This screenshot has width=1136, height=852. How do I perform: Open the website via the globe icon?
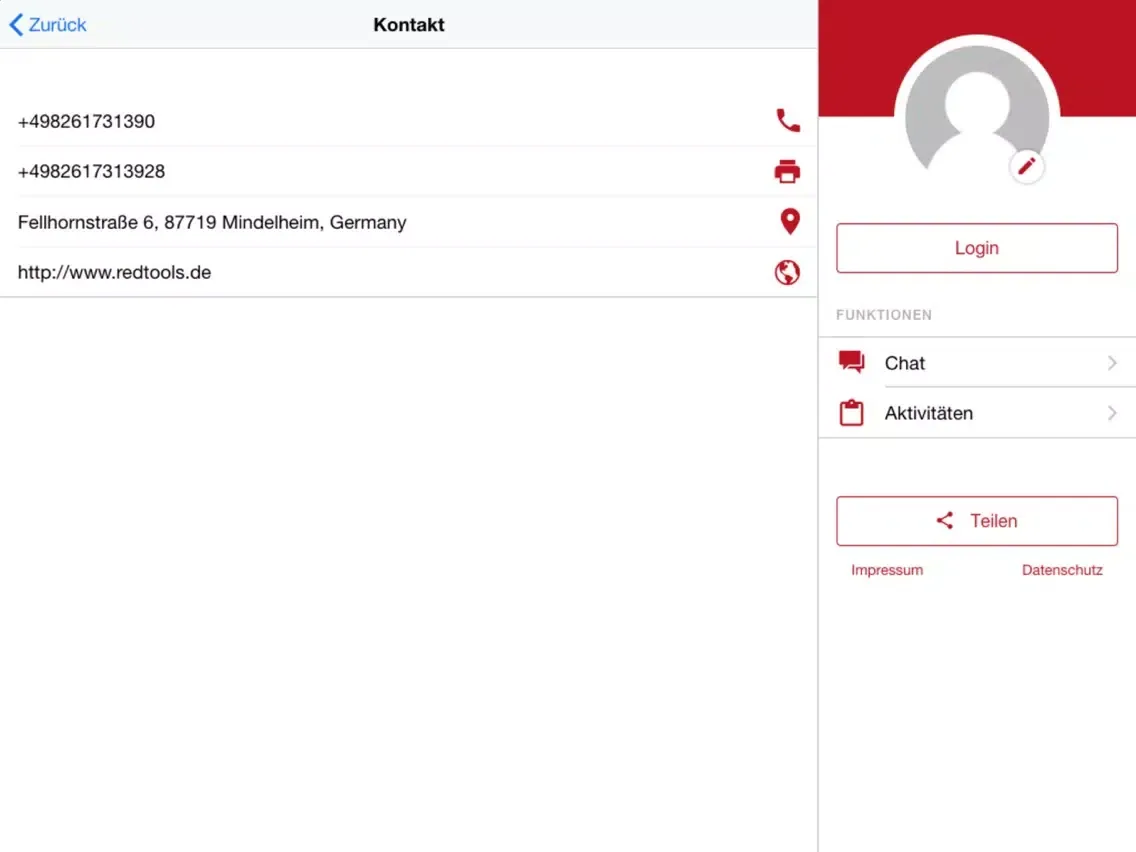tap(787, 271)
